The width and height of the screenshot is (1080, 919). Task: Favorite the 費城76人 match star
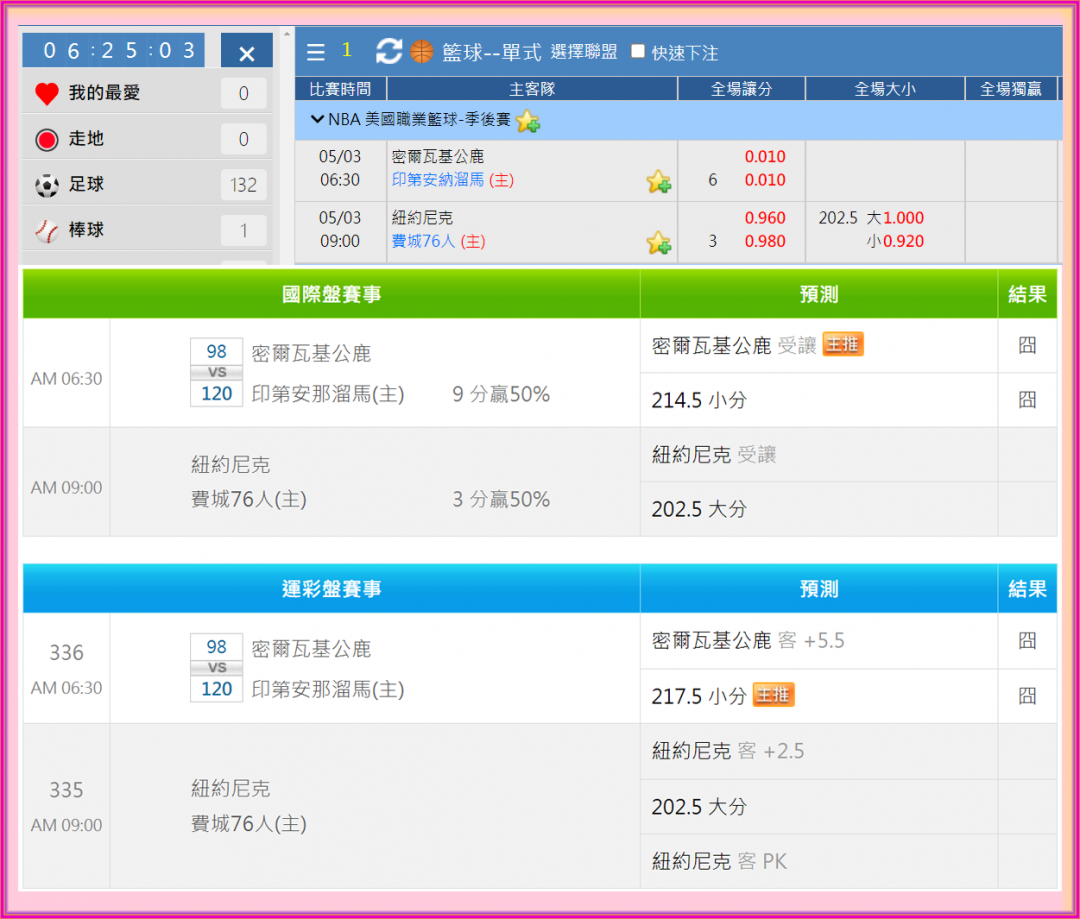click(658, 242)
